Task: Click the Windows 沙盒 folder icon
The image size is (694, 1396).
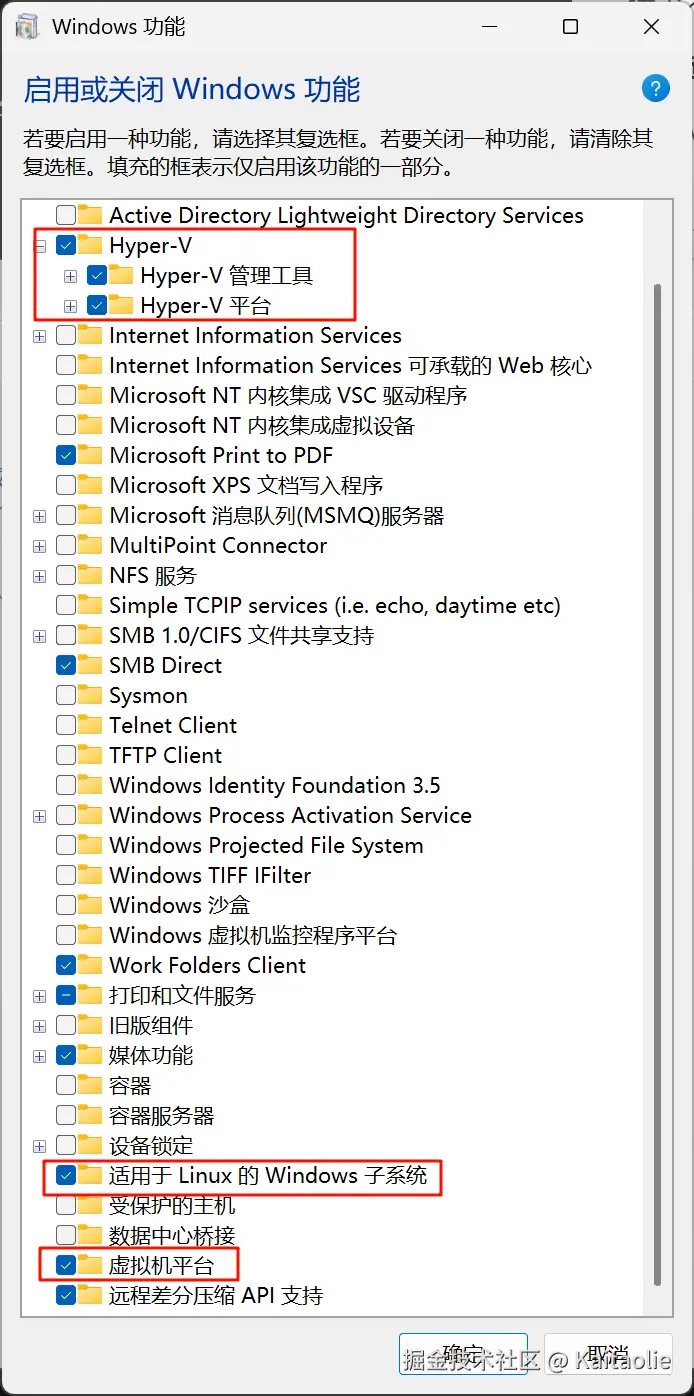Action: (x=91, y=904)
